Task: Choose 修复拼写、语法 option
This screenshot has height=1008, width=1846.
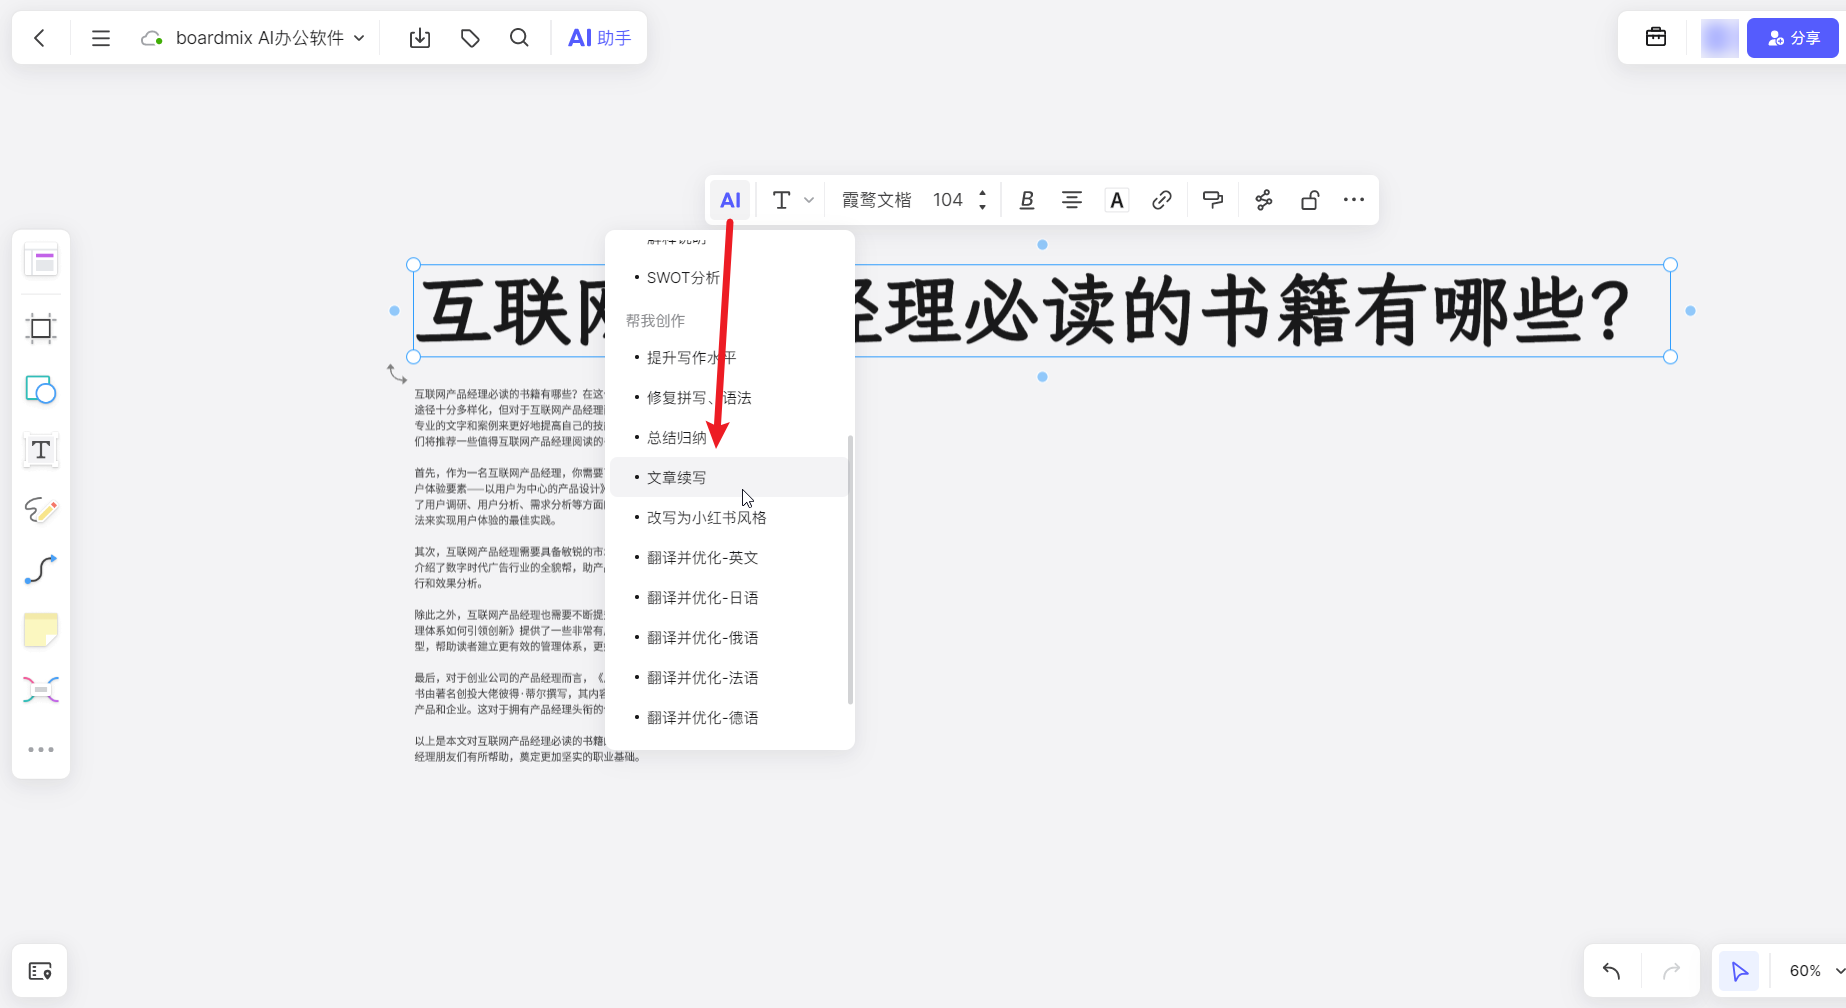Action: (730, 397)
